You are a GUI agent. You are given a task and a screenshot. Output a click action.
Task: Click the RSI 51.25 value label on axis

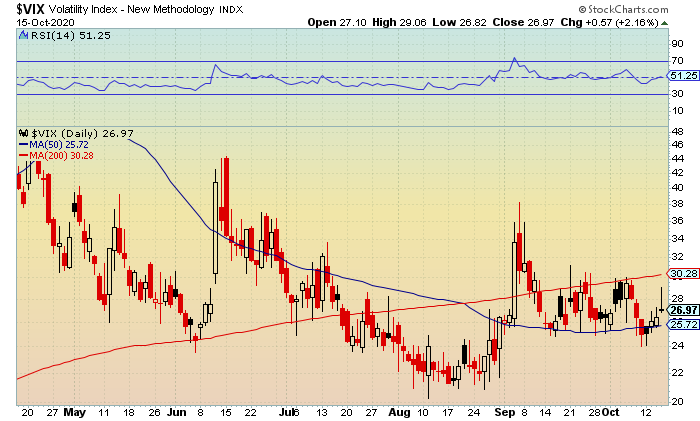pos(684,76)
